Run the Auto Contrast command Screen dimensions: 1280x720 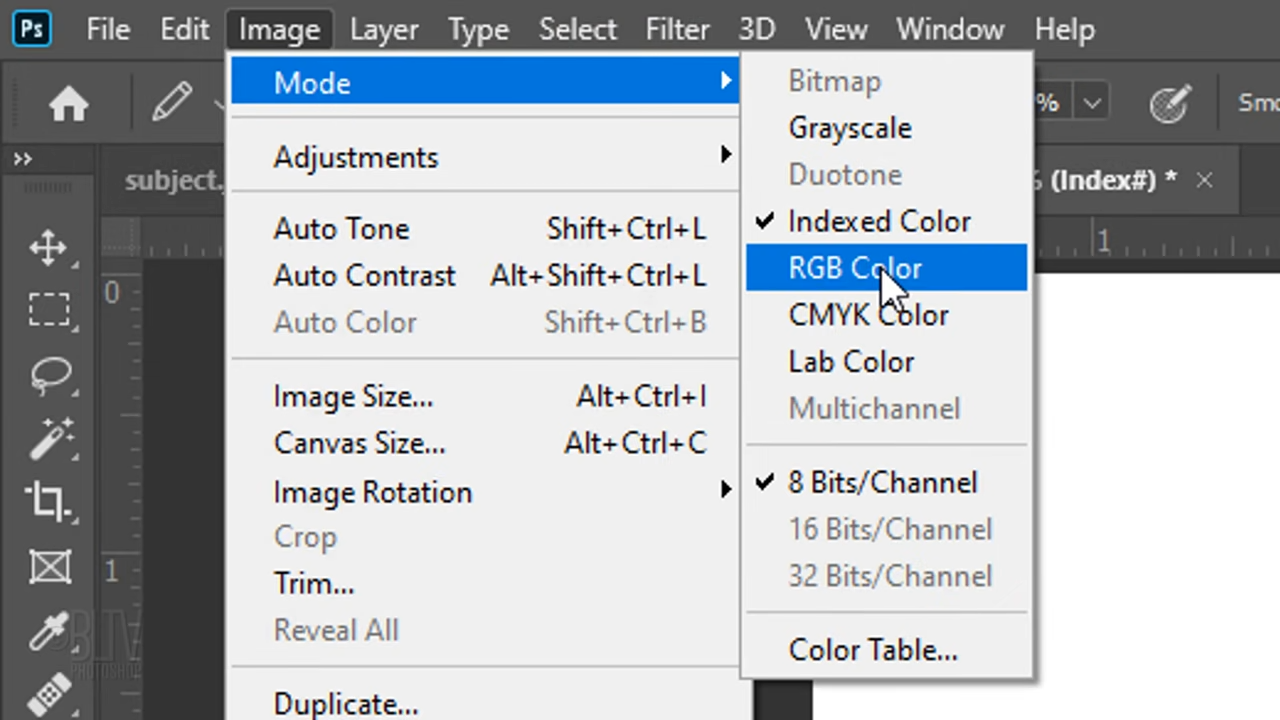coord(364,276)
